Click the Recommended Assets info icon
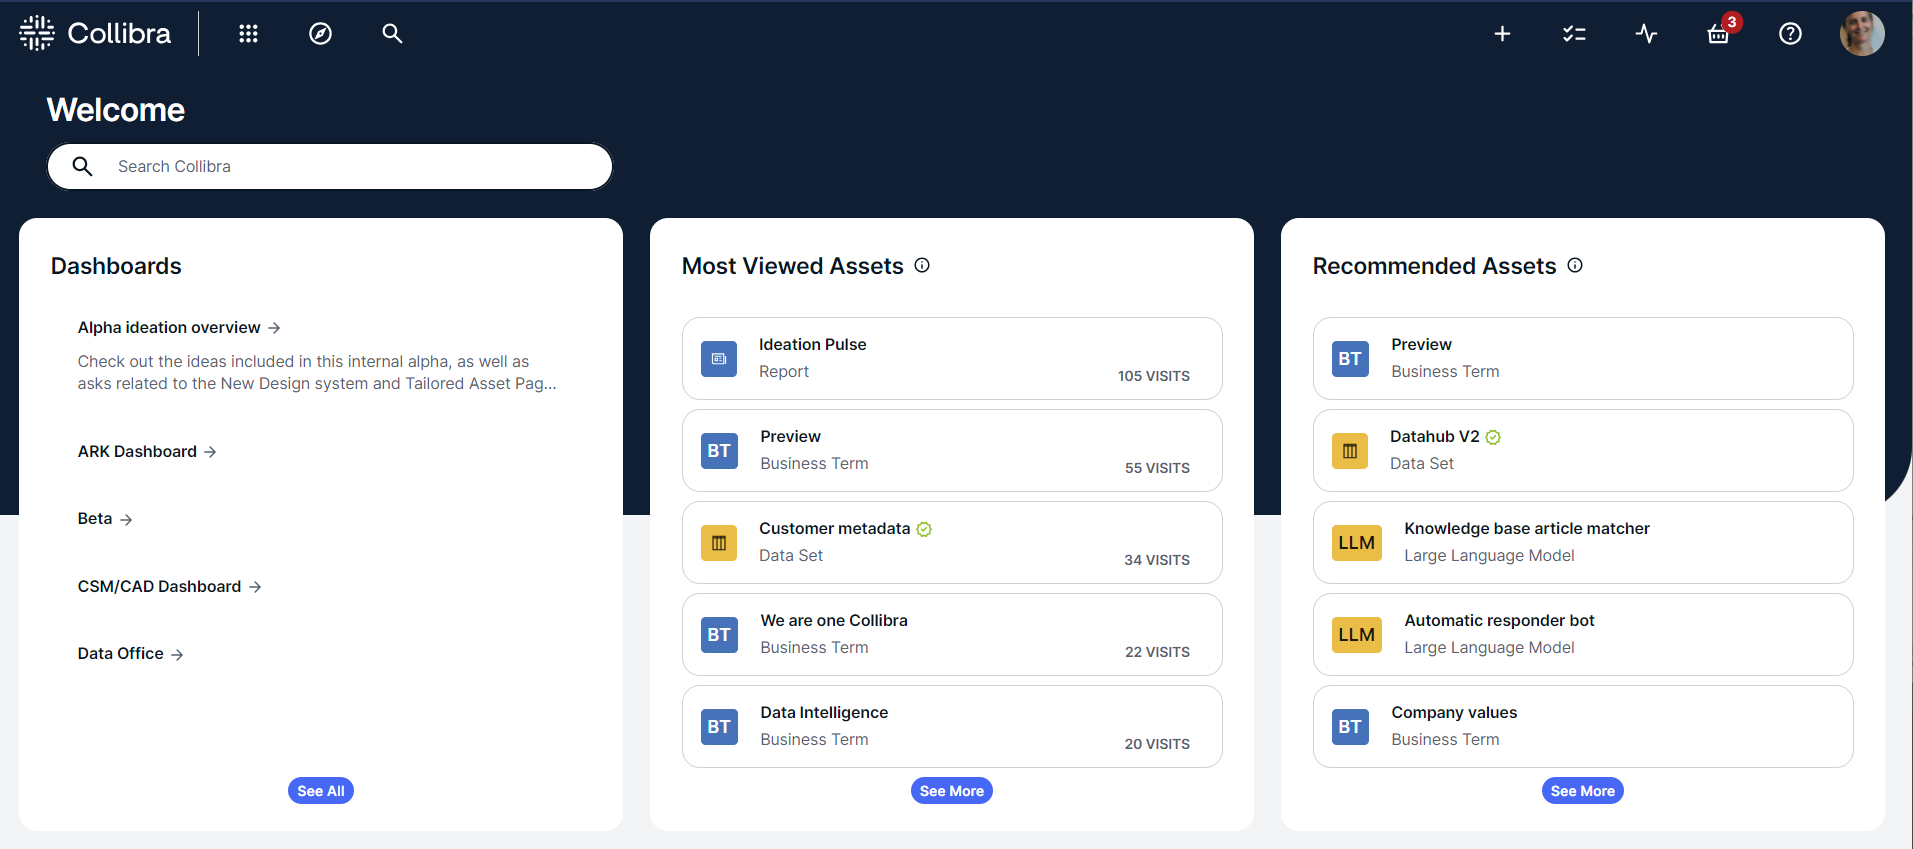 pos(1575,265)
